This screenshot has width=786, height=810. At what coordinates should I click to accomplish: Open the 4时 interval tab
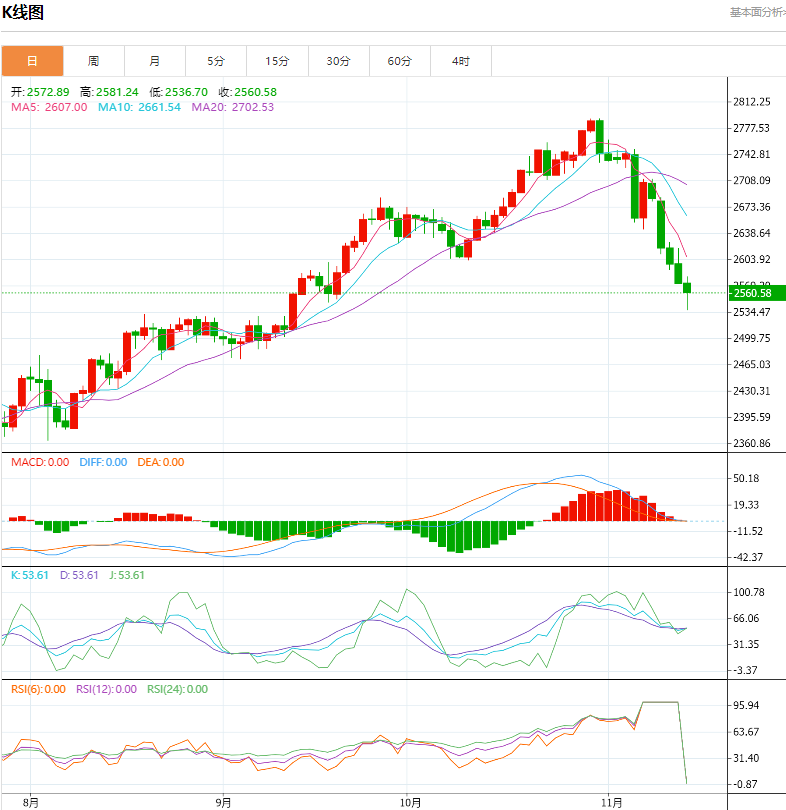click(x=461, y=61)
